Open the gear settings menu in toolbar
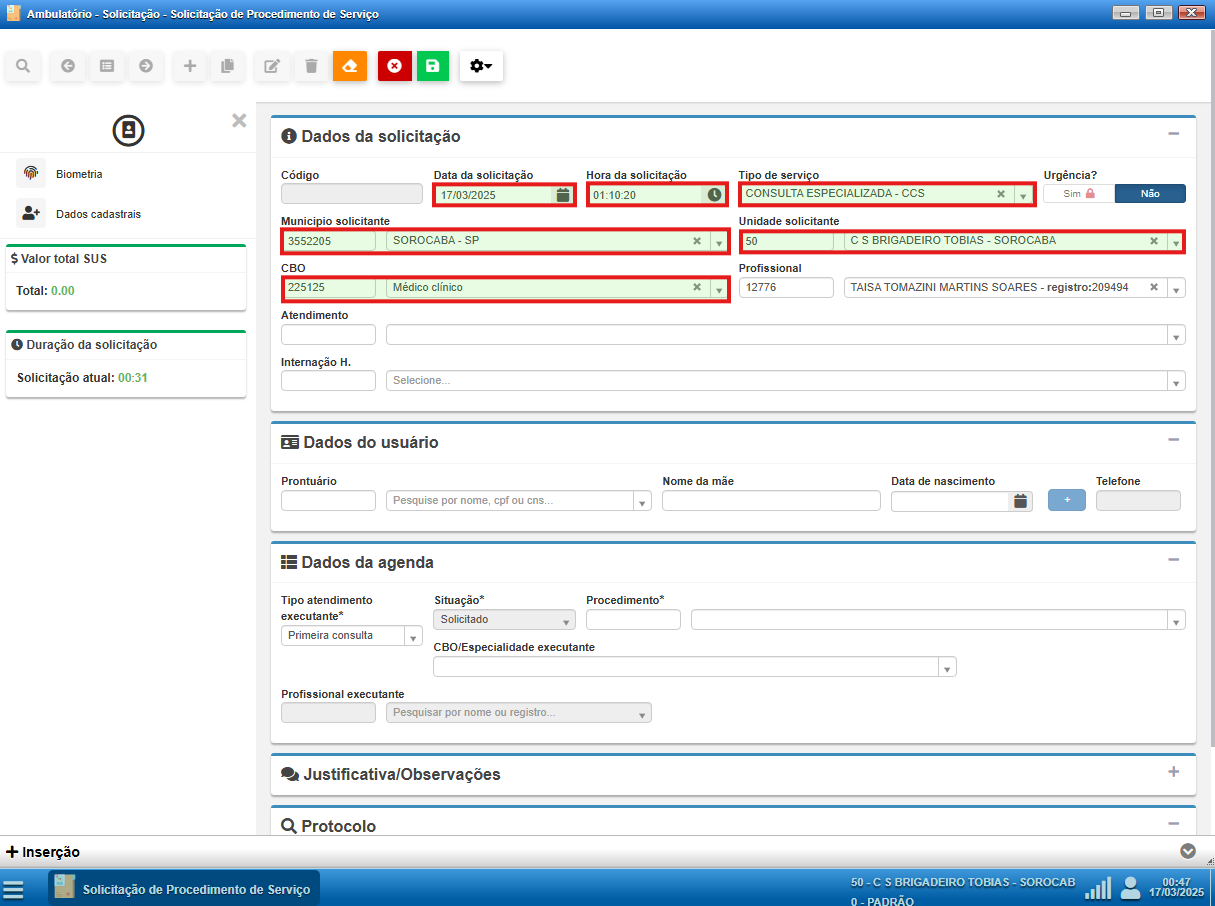 point(481,66)
